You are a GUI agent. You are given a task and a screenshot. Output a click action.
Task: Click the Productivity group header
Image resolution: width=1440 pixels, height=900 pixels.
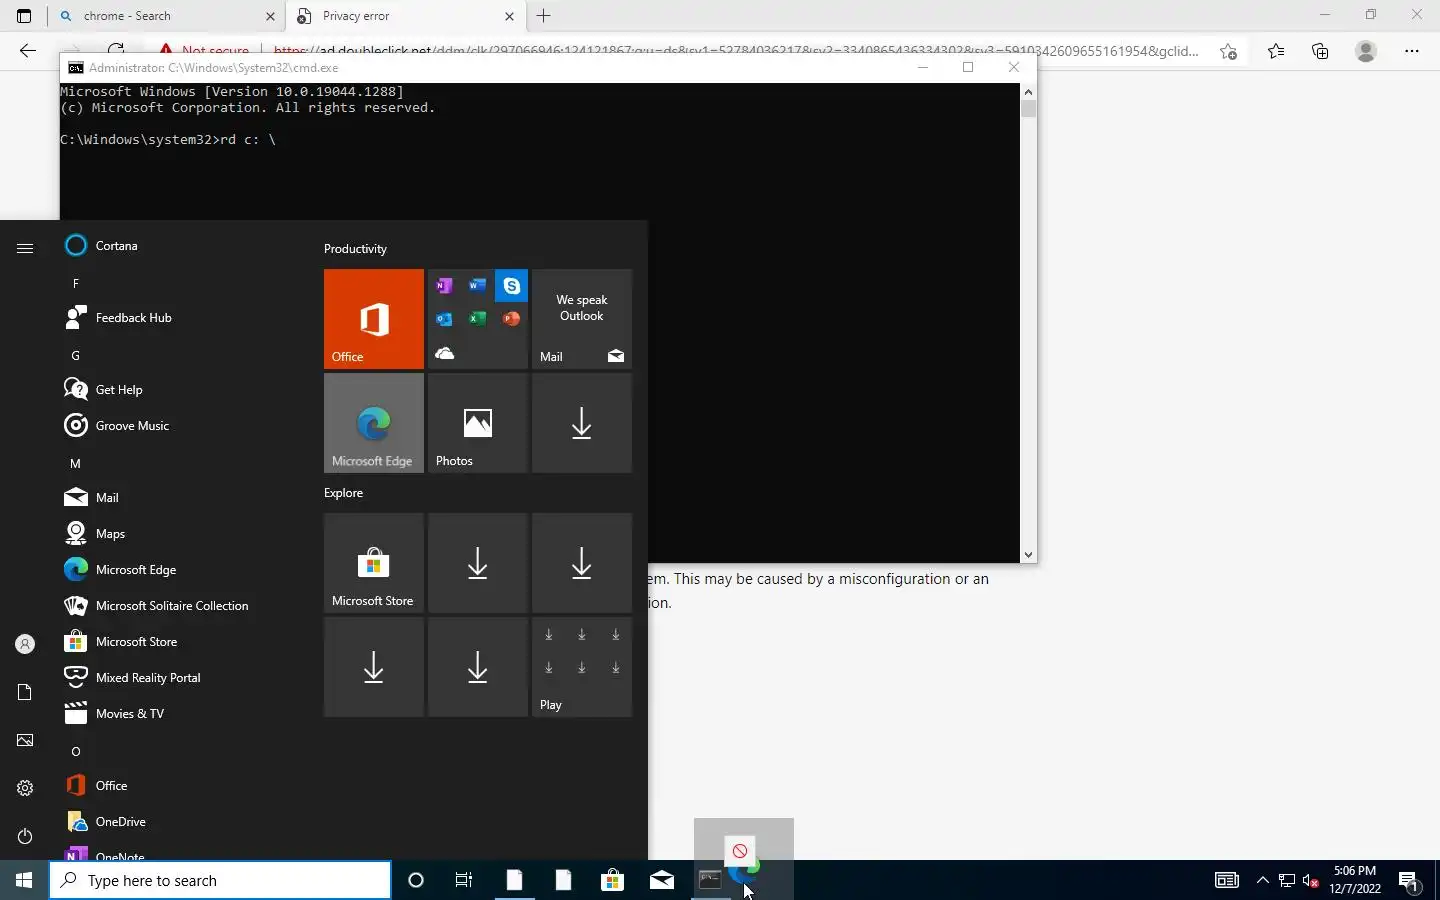(x=355, y=249)
